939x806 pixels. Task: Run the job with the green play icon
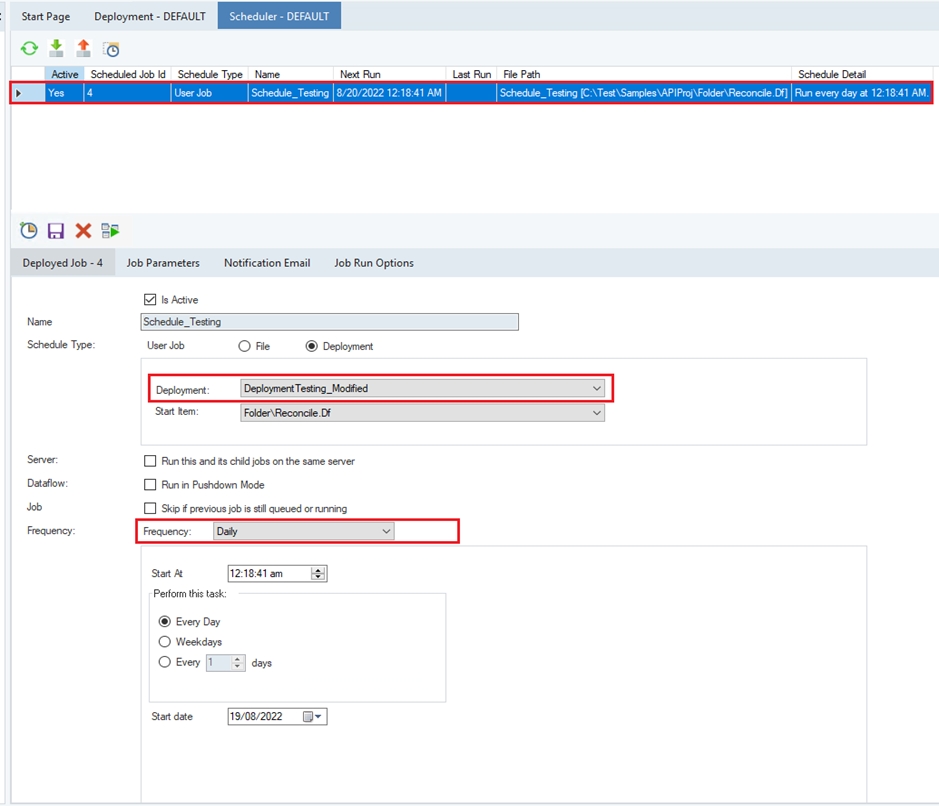click(110, 231)
